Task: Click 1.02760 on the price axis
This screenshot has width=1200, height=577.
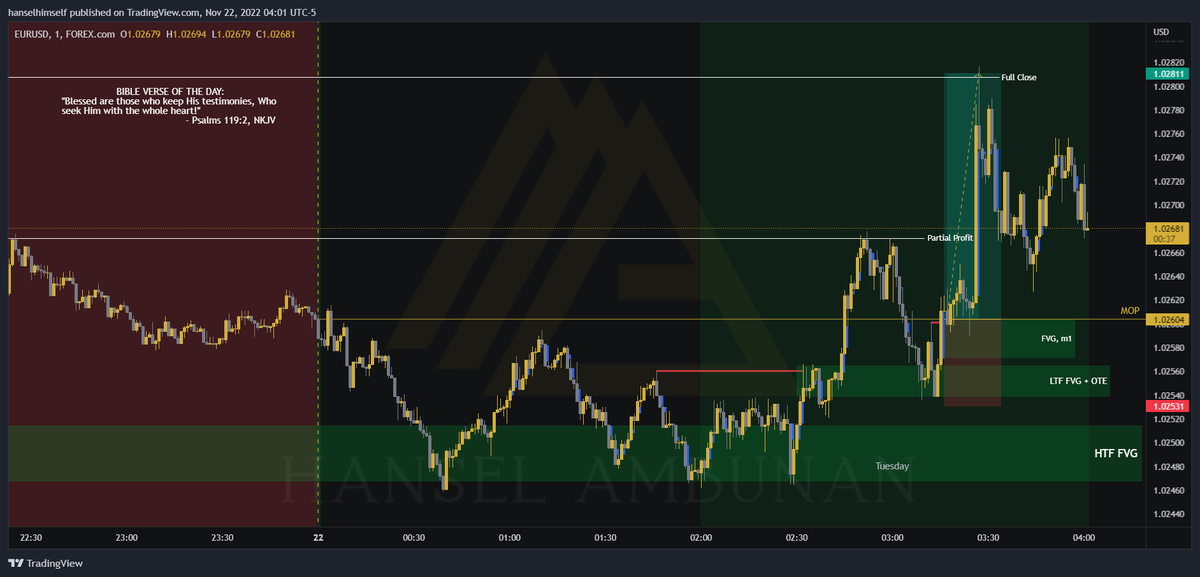Action: (1167, 134)
